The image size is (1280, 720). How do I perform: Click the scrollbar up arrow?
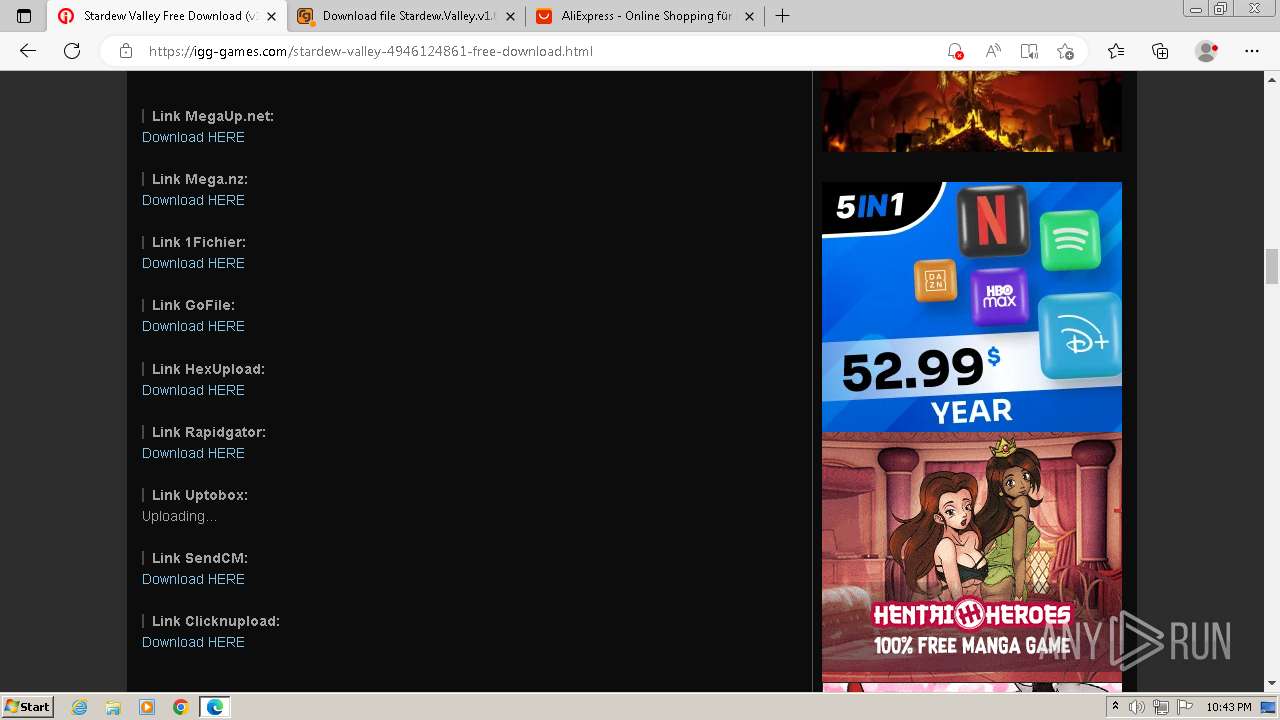point(1272,79)
